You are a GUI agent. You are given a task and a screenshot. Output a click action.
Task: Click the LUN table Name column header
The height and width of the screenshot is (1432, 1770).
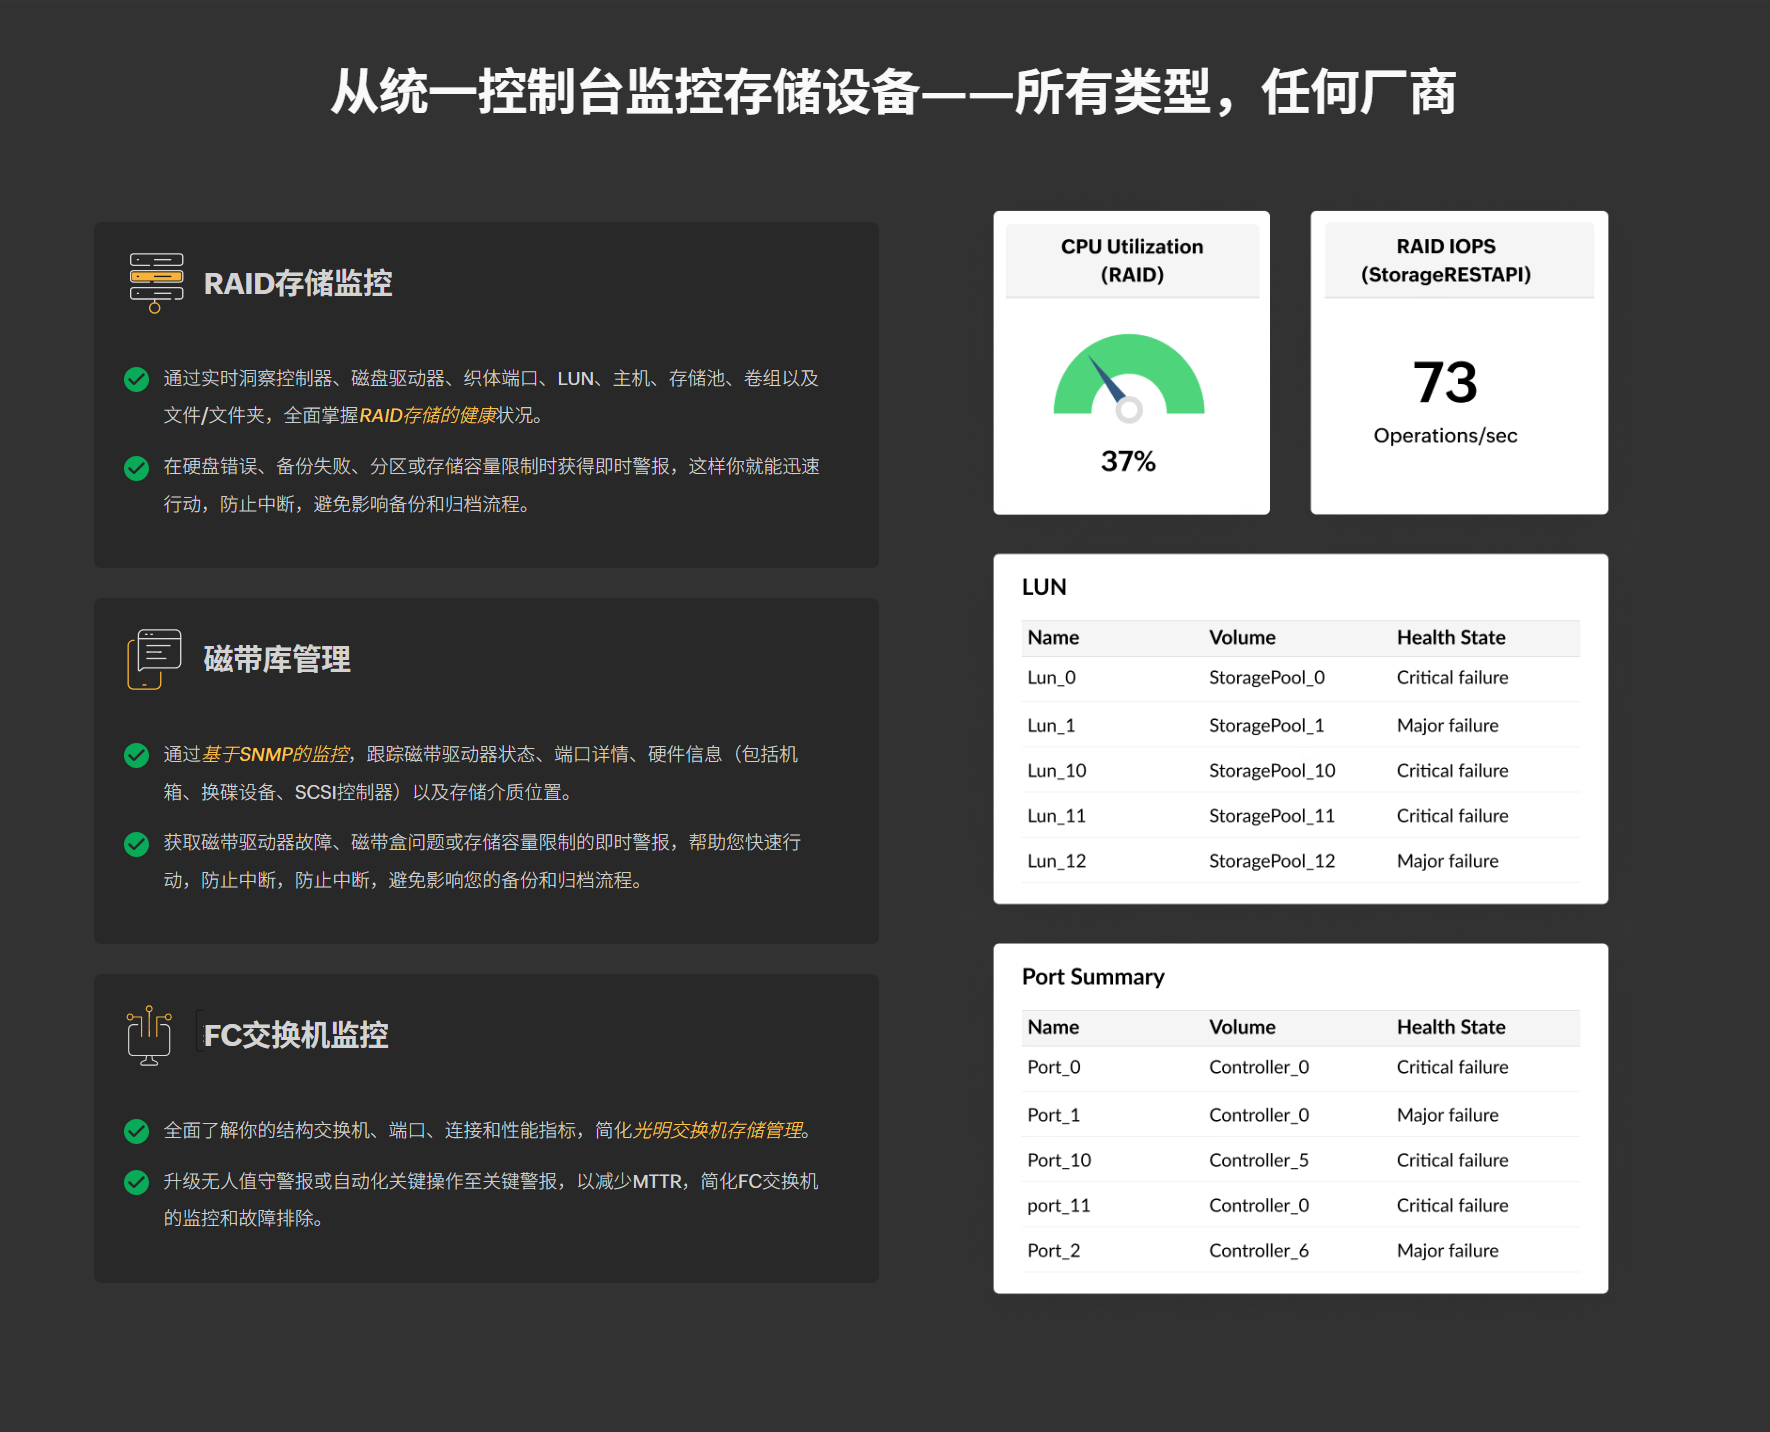[x=1053, y=637]
